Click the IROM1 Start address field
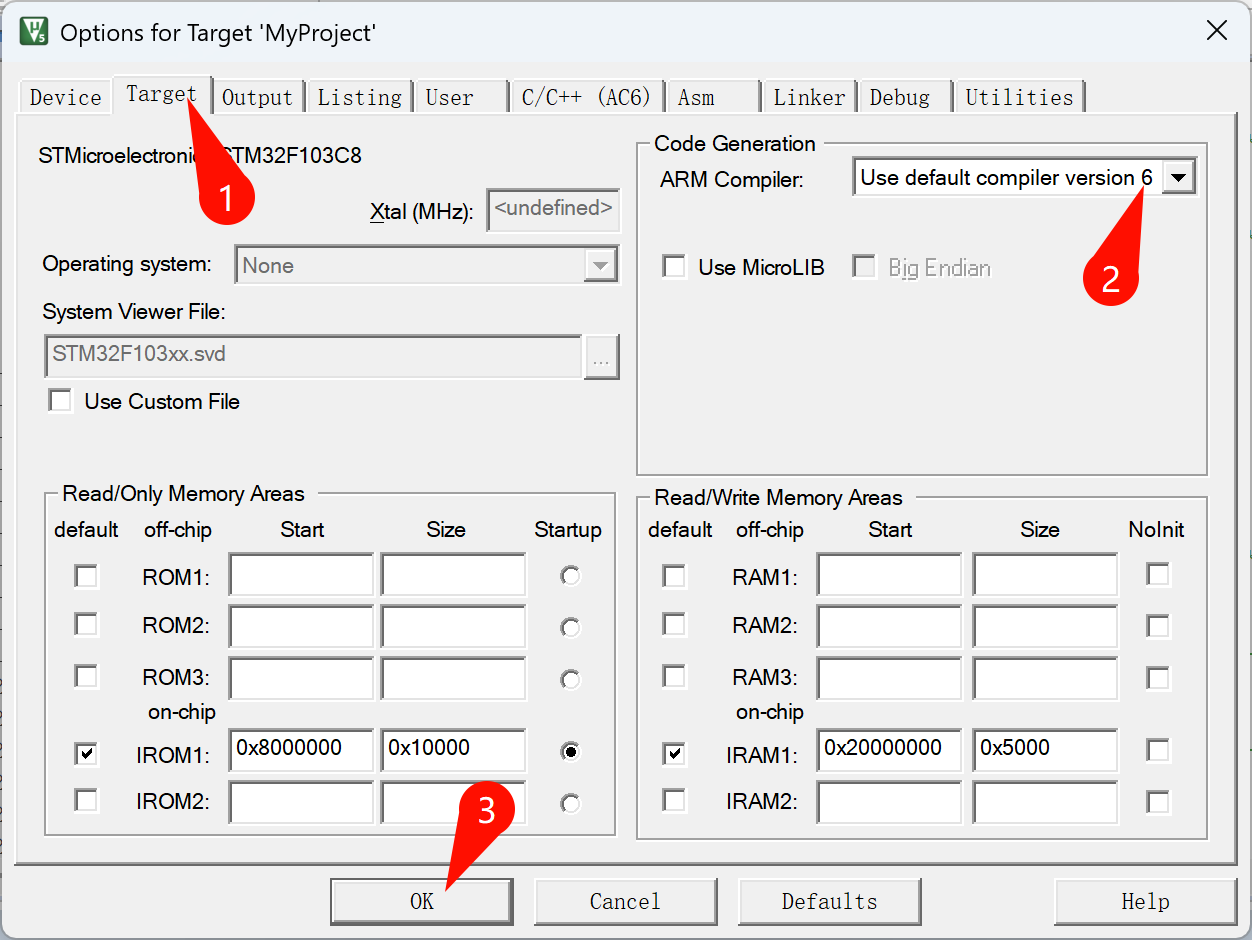 click(301, 749)
